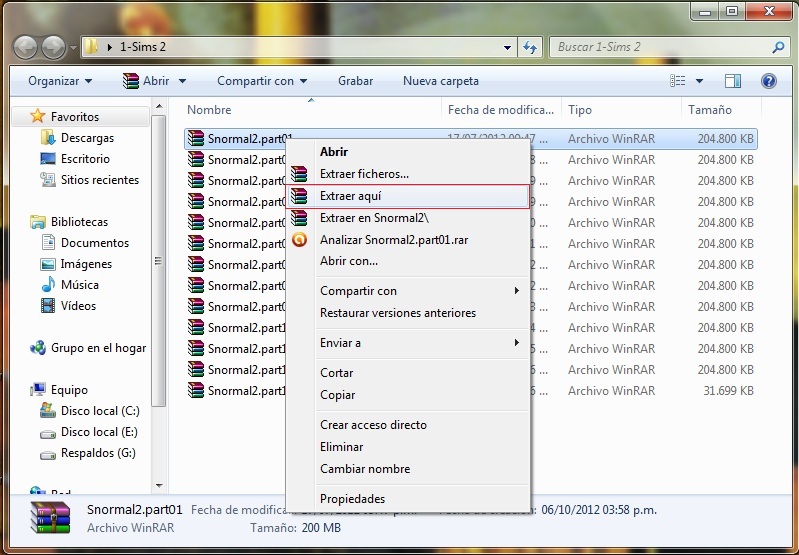Click the 31.699 KB size cell
The height and width of the screenshot is (555, 799).
(x=728, y=391)
